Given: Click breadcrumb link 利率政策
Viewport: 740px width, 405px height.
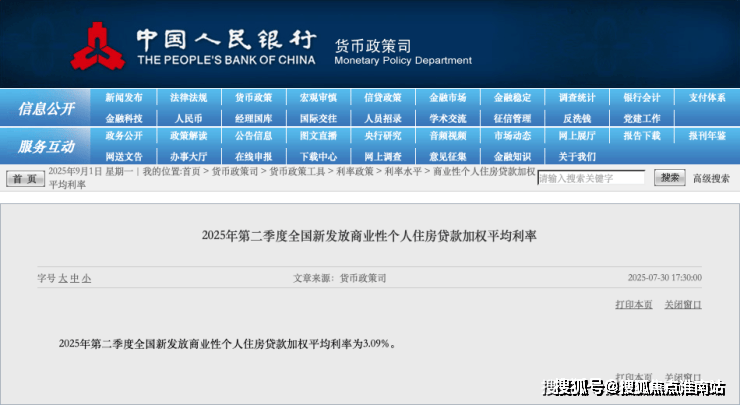Looking at the screenshot, I should click(354, 171).
